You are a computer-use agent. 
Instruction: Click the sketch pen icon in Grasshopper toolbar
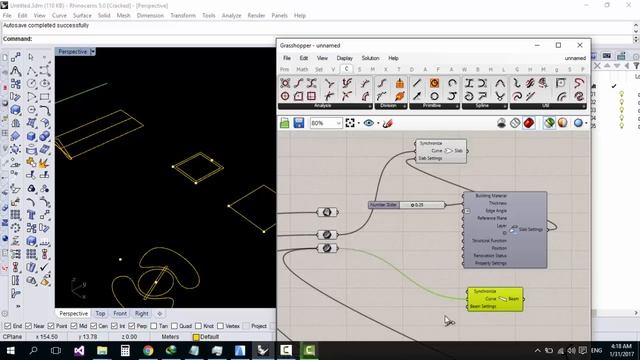(x=387, y=123)
